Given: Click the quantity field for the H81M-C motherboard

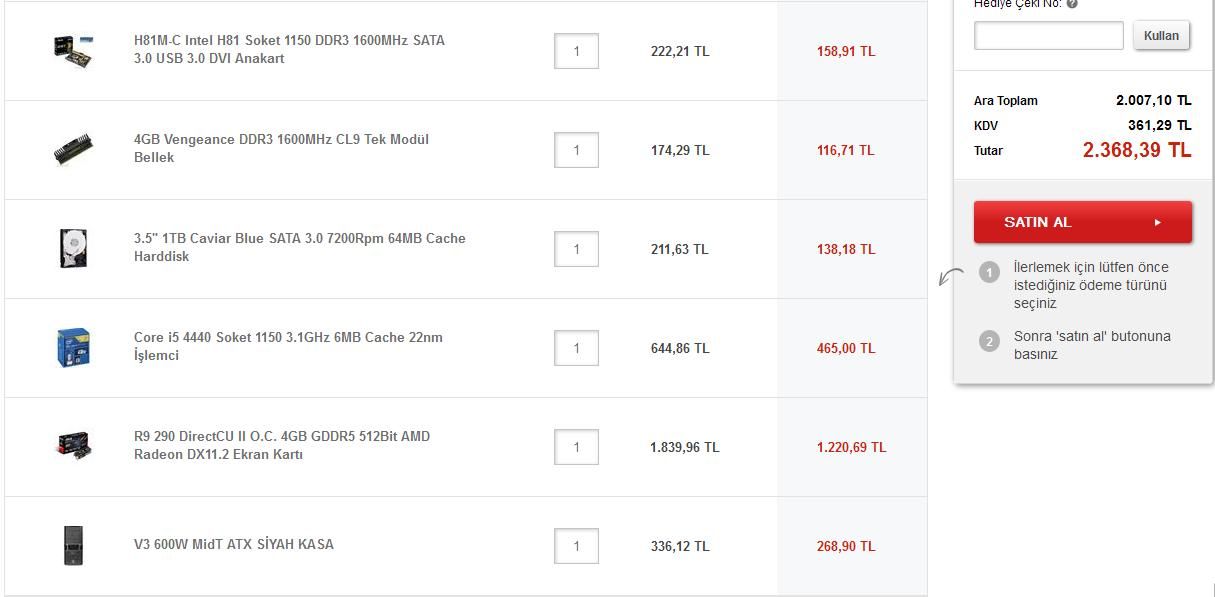Looking at the screenshot, I should pos(576,51).
